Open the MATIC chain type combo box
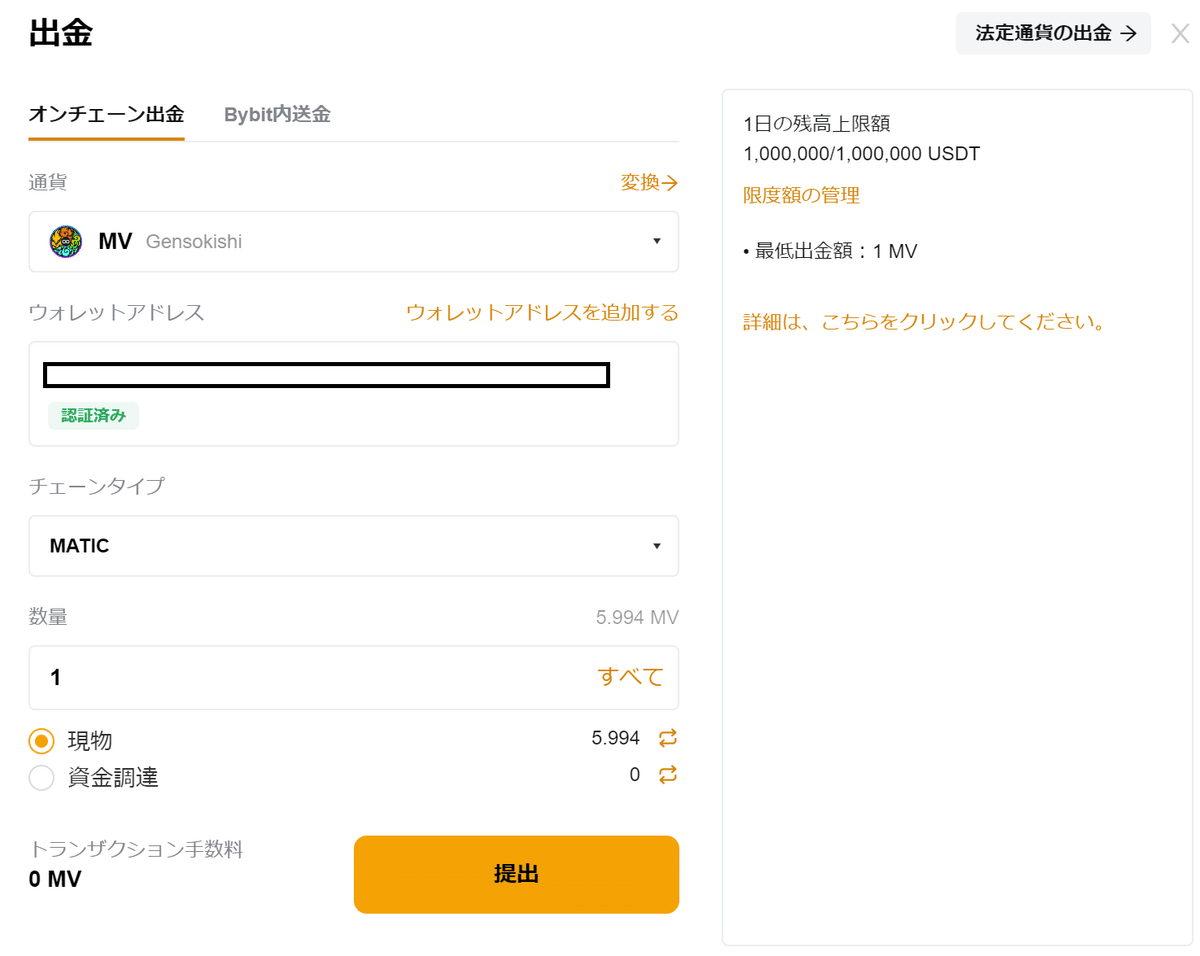Screen dimensions: 1200x956 point(354,546)
